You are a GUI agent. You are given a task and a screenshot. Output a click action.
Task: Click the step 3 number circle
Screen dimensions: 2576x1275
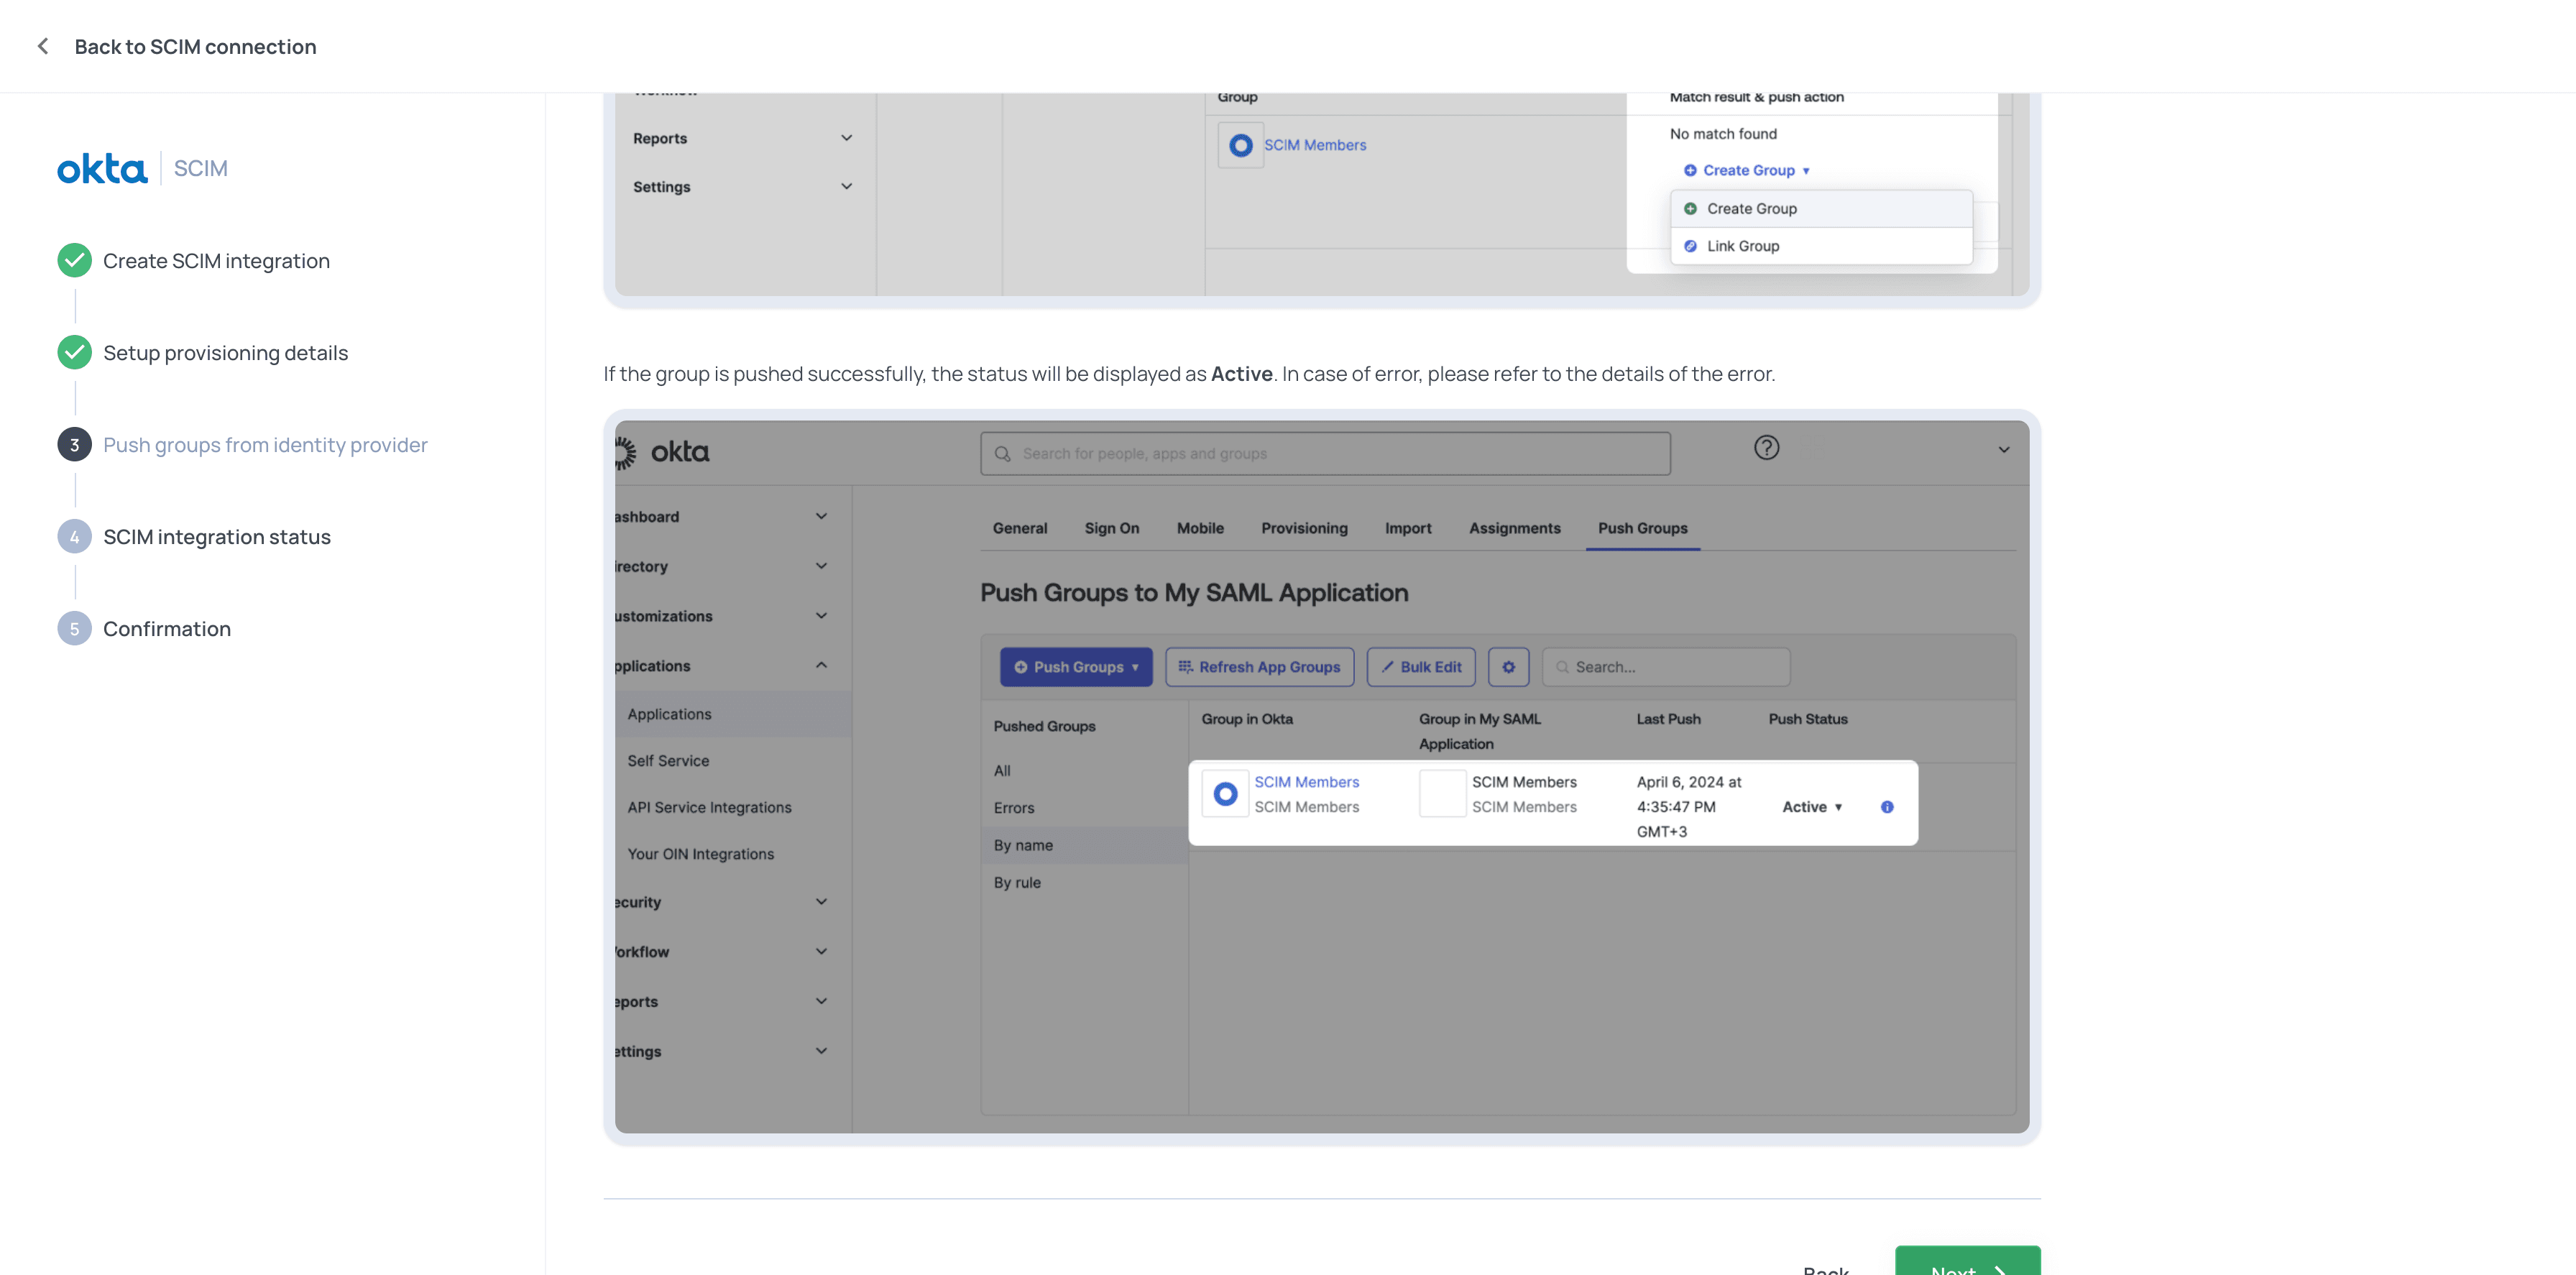pyautogui.click(x=74, y=445)
